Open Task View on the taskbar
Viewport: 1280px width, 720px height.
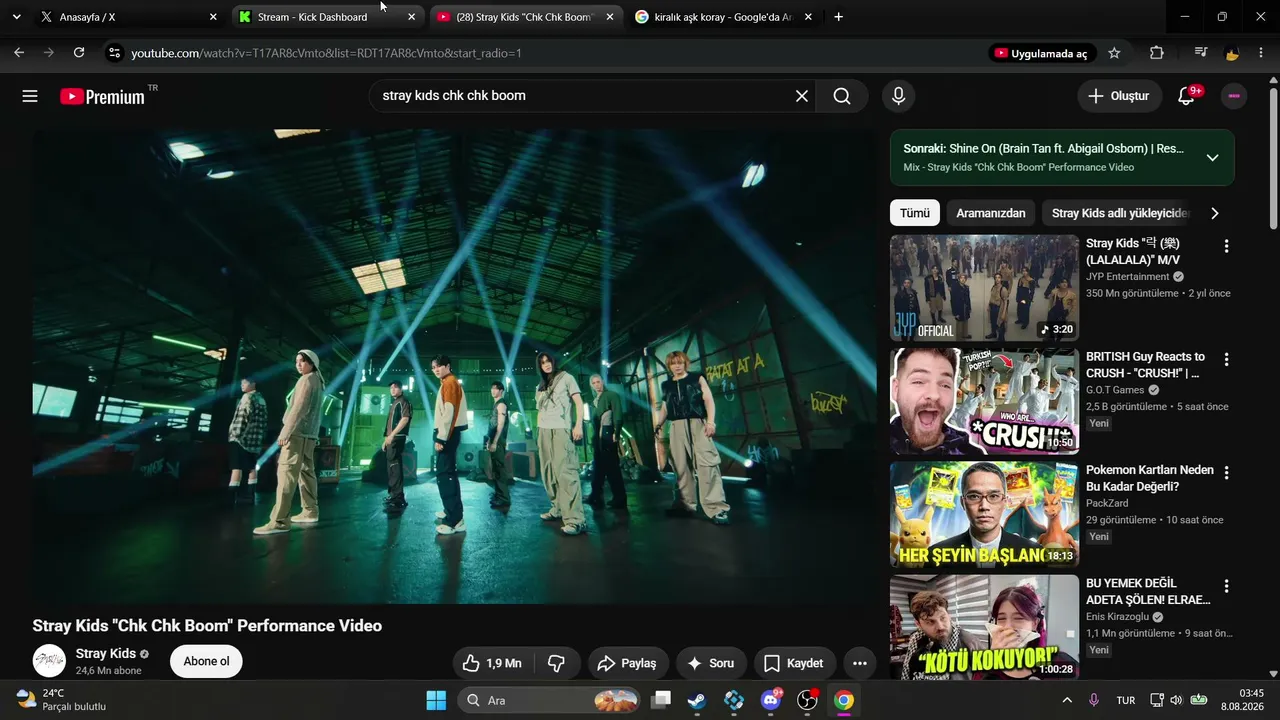coord(660,700)
